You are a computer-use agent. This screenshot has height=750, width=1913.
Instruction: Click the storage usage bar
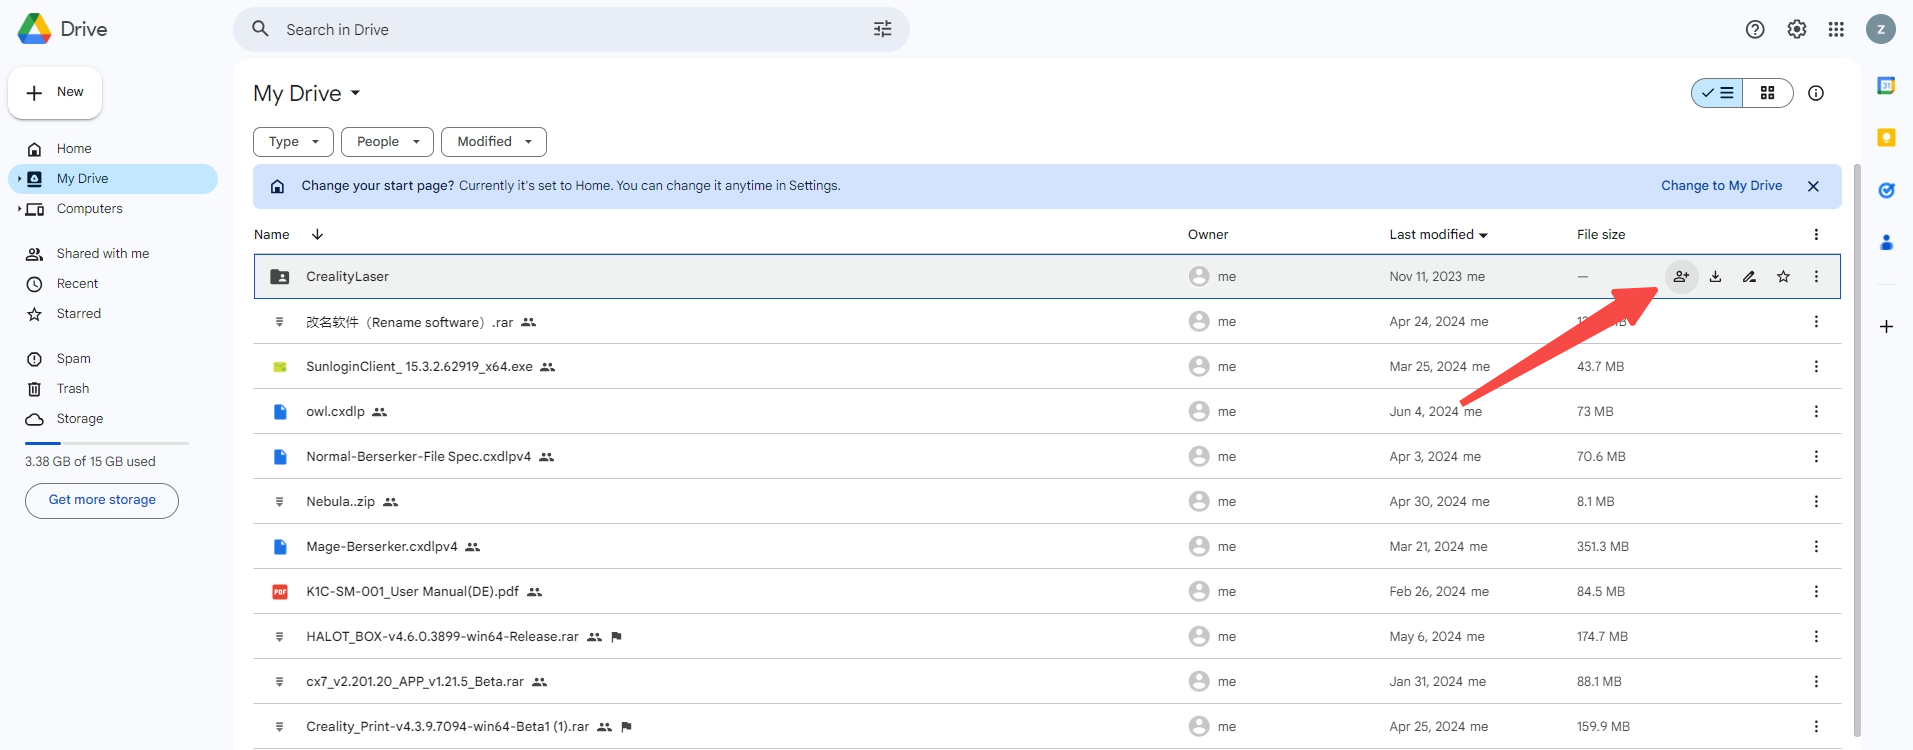pos(107,443)
